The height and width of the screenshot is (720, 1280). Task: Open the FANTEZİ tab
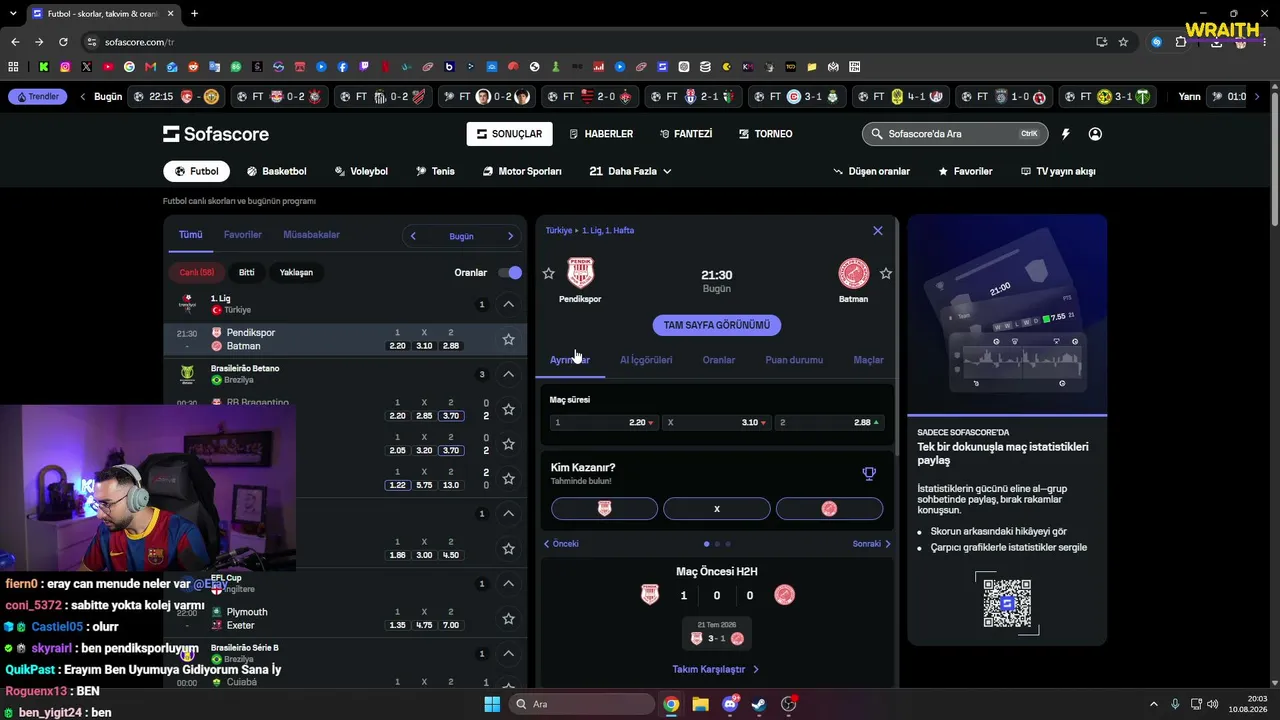(686, 134)
